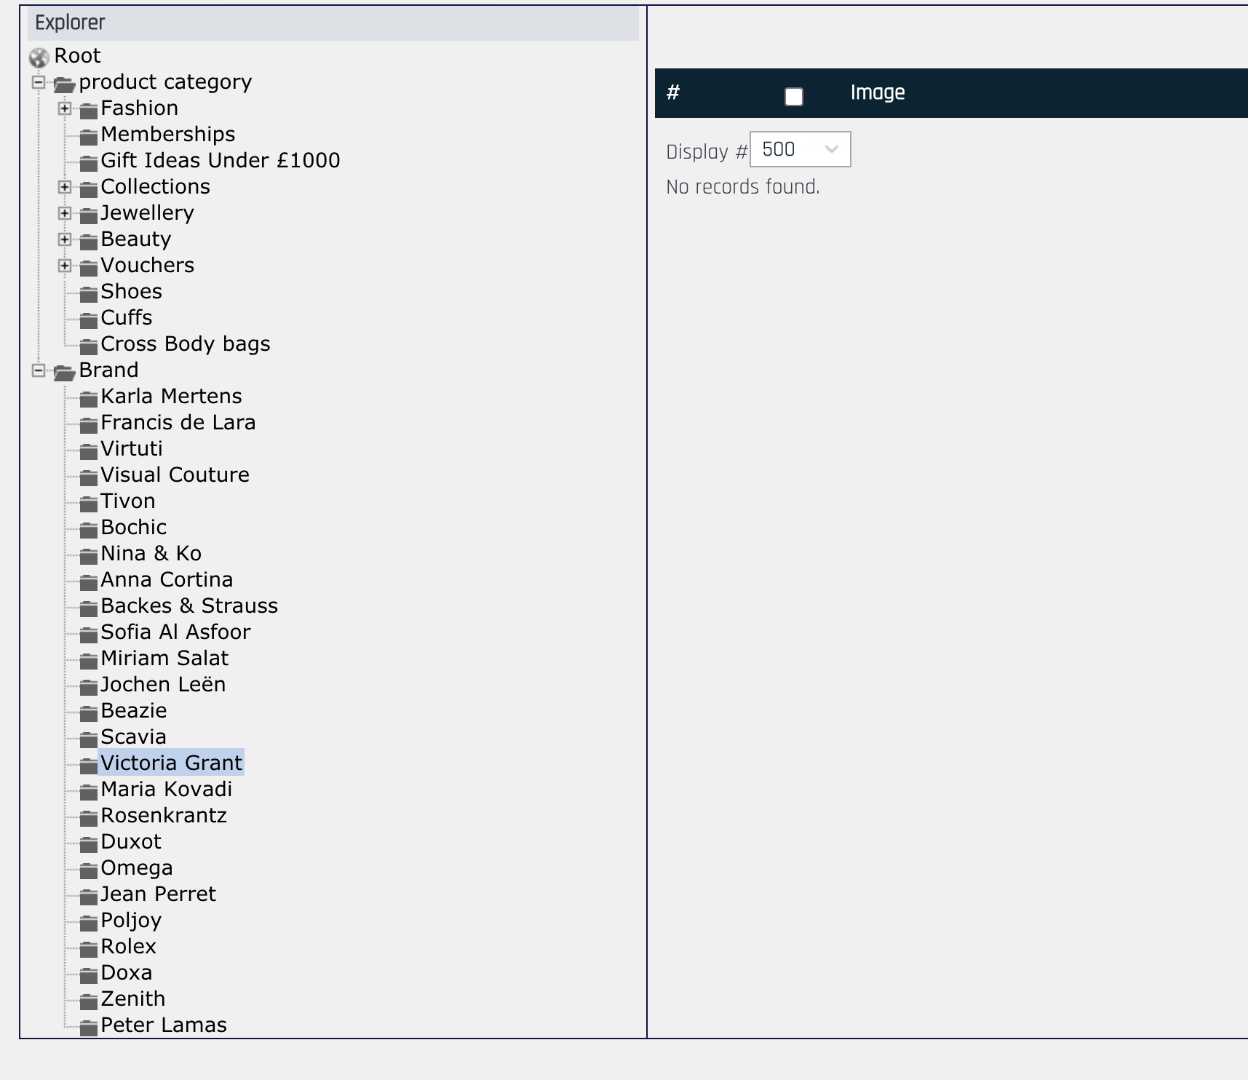Select the Poljoy brand
This screenshot has width=1248, height=1080.
pos(131,920)
